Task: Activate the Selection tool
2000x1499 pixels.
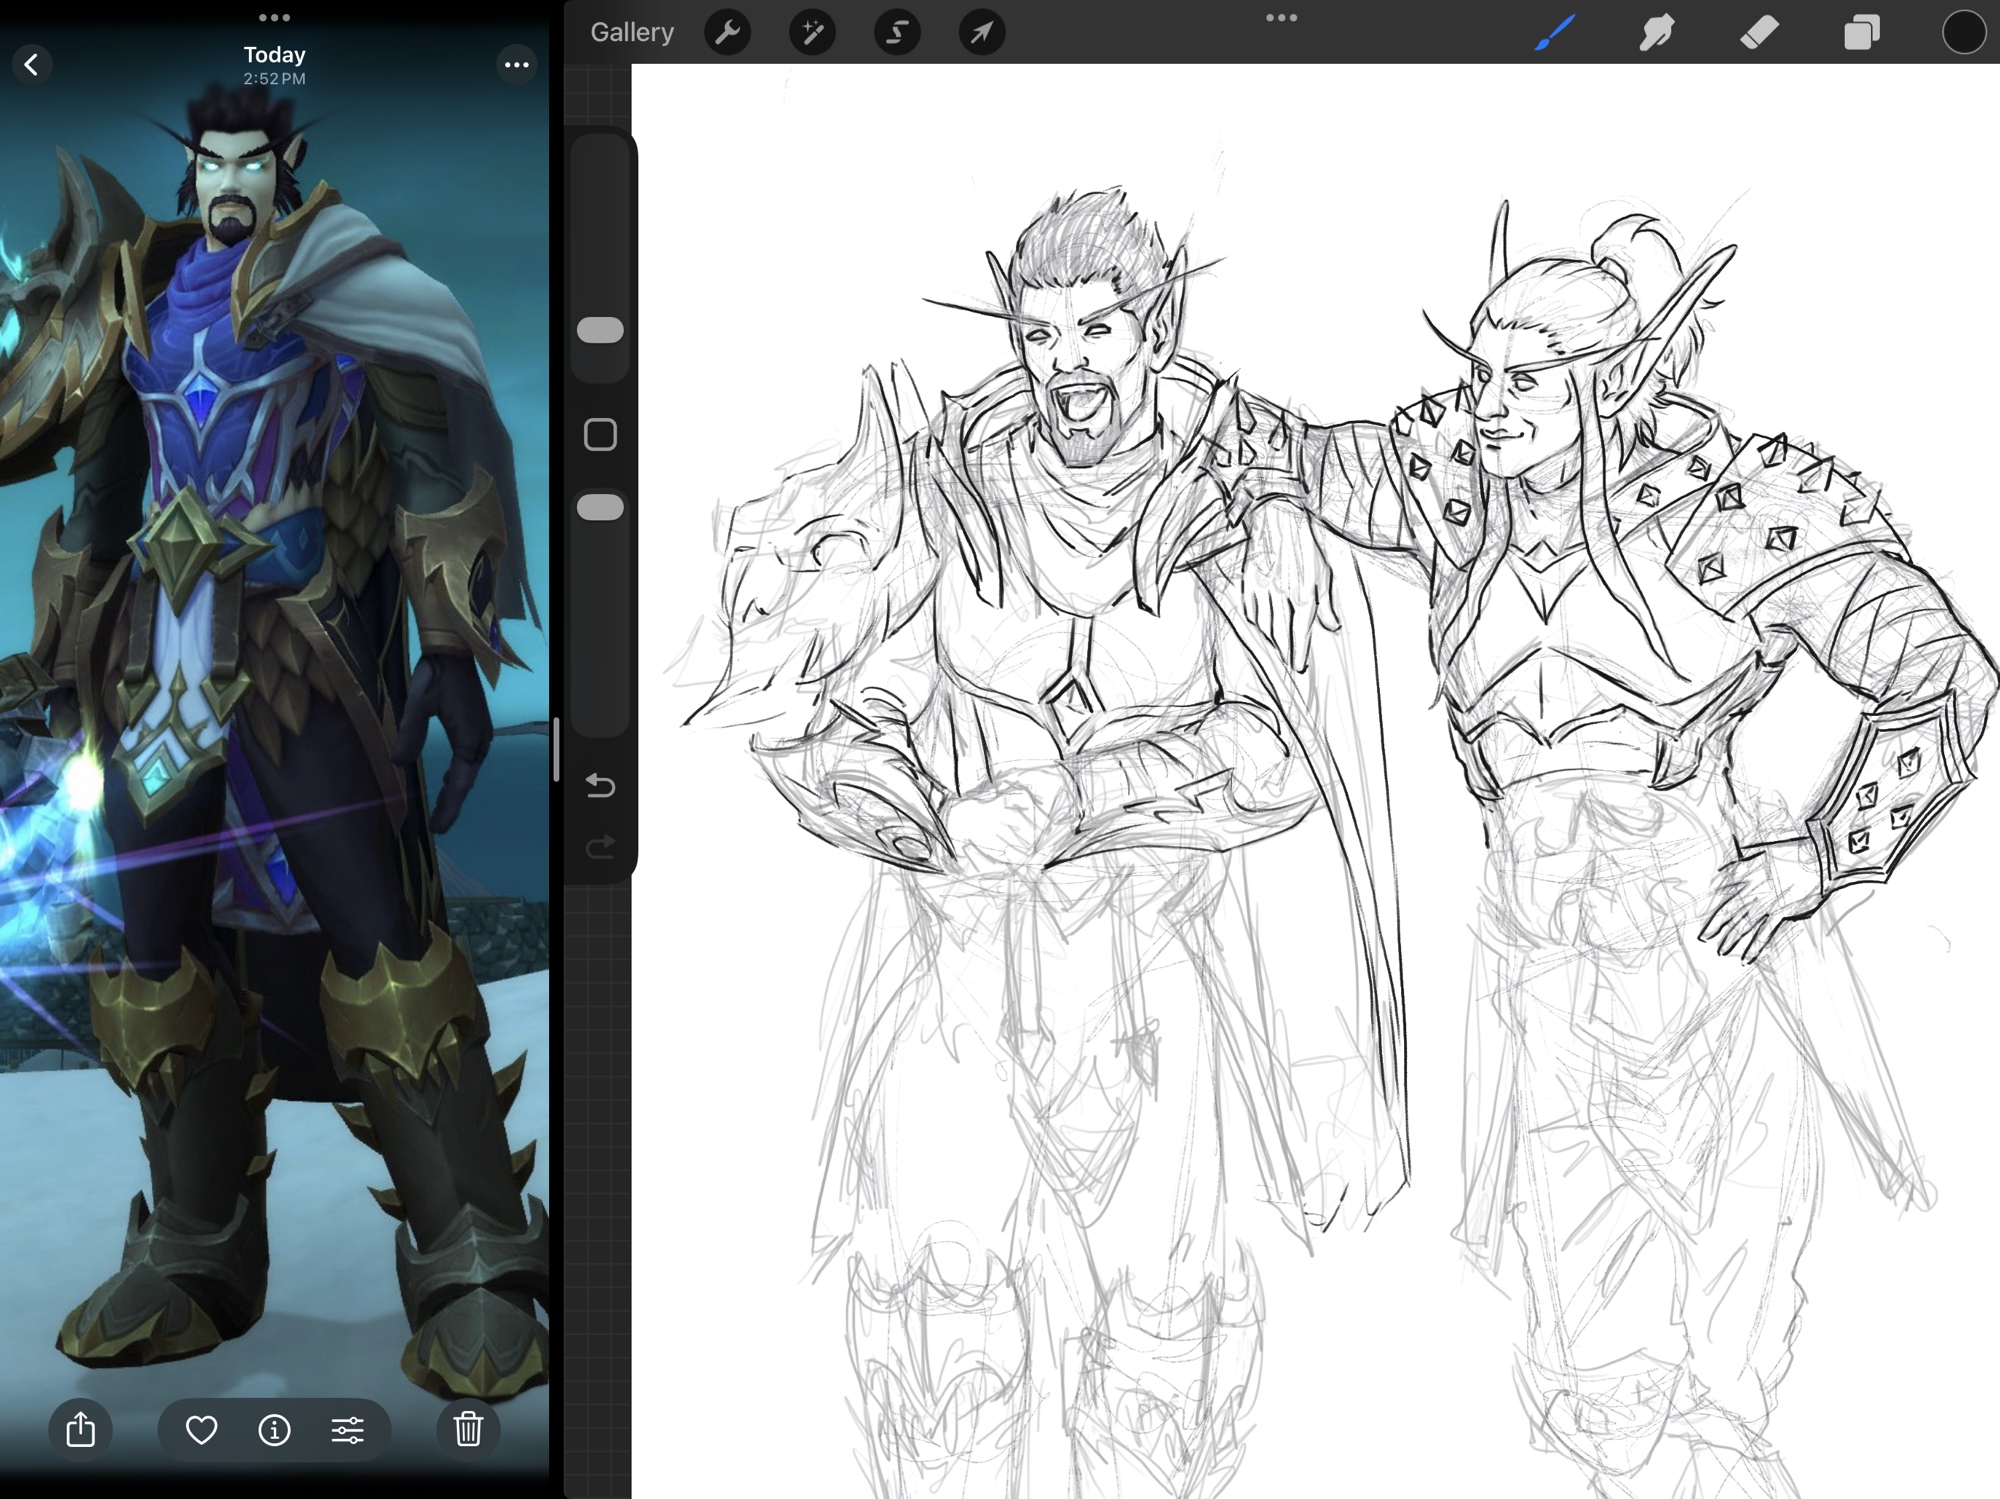Action: [897, 33]
